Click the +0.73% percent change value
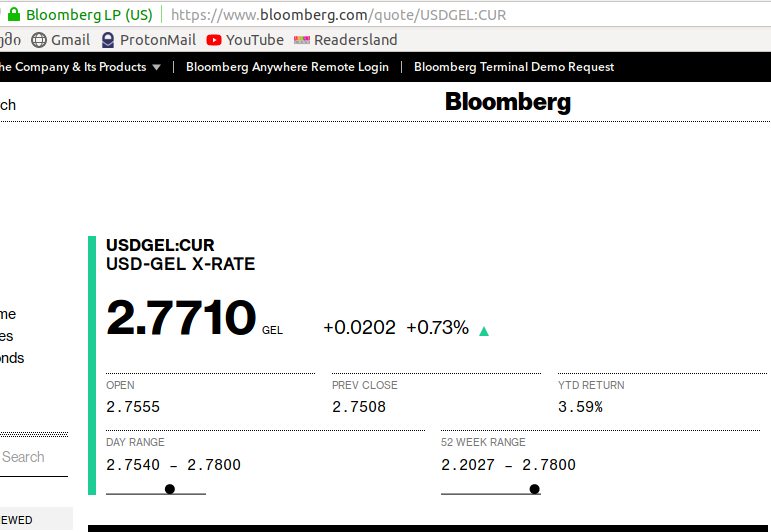This screenshot has width=771, height=532. click(437, 328)
